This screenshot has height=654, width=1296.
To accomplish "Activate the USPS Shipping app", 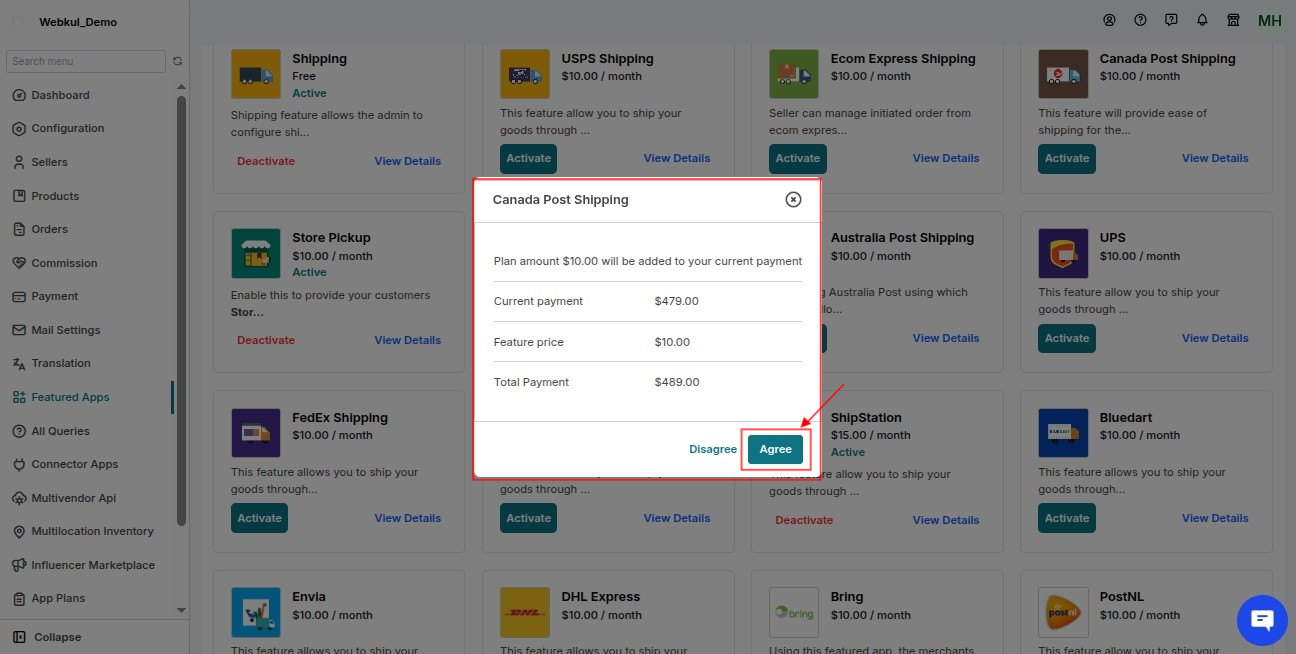I will 528,158.
